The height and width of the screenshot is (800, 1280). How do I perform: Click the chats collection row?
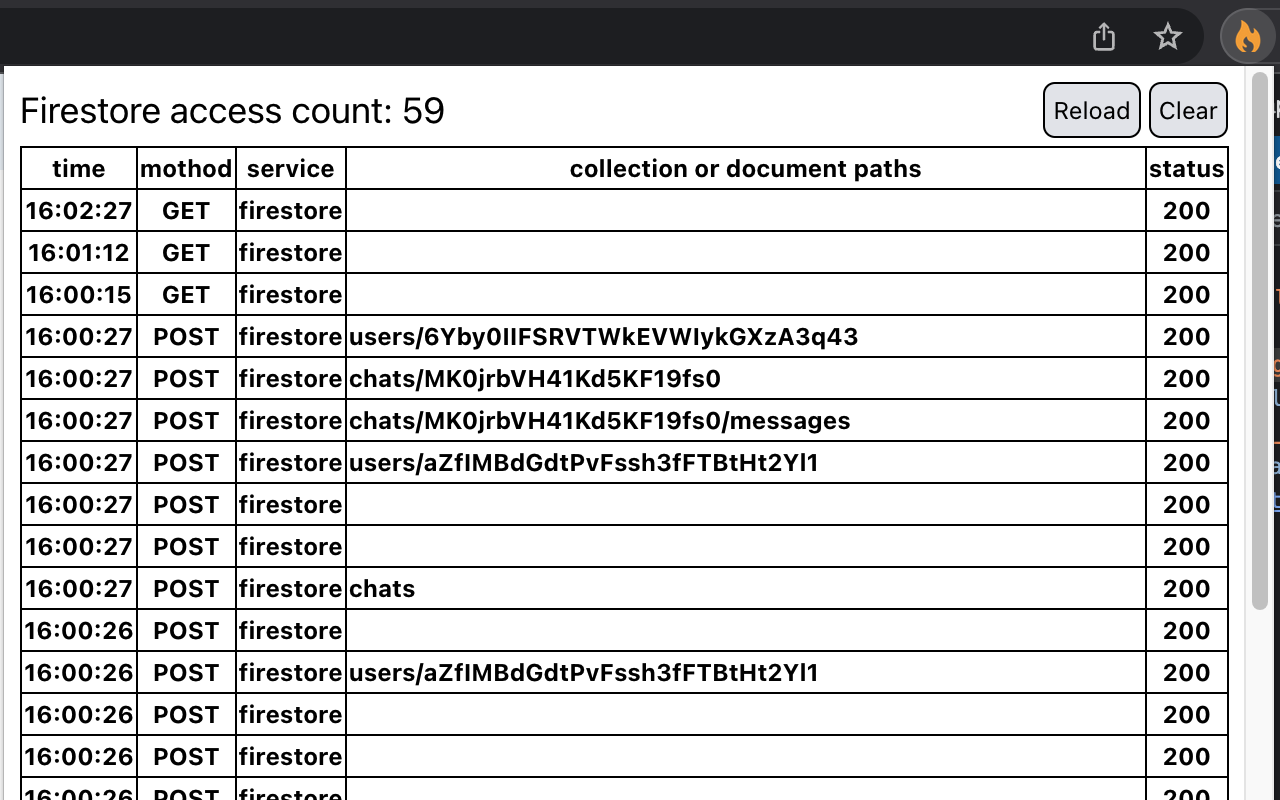(x=383, y=588)
